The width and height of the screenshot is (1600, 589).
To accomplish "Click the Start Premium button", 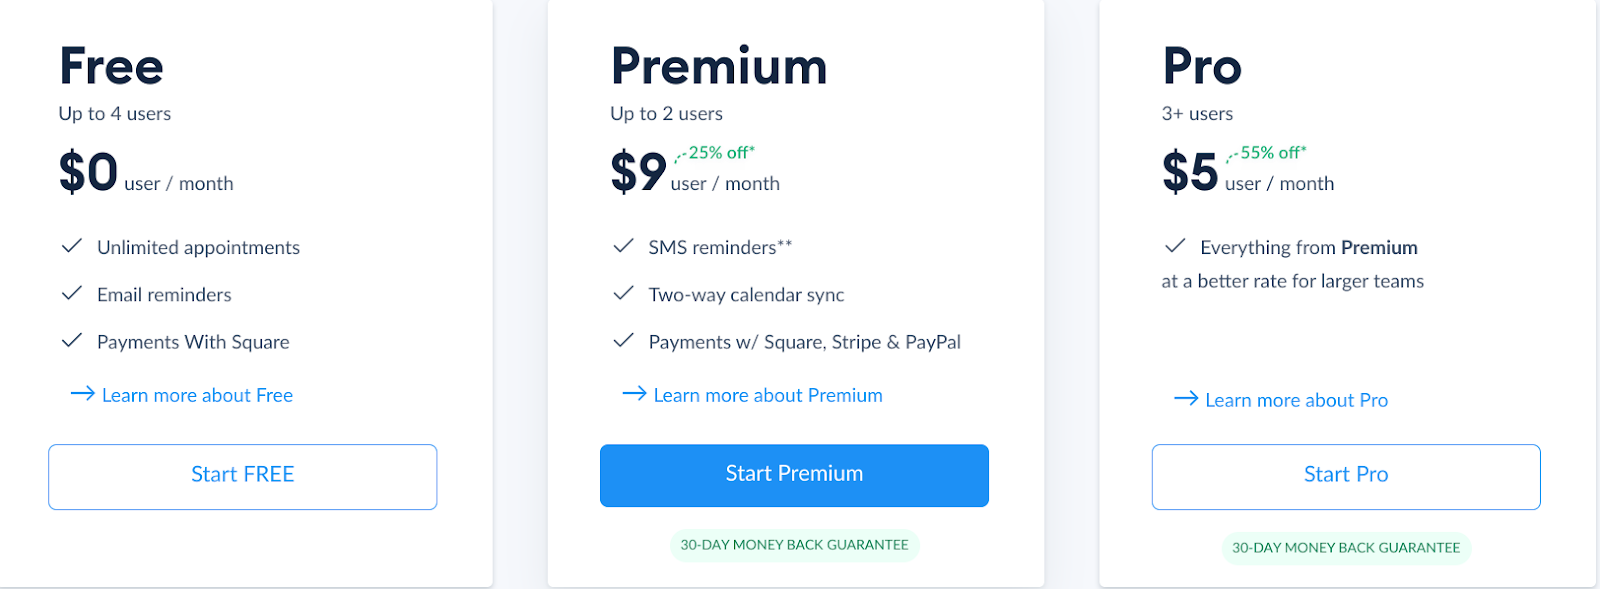I will [794, 475].
